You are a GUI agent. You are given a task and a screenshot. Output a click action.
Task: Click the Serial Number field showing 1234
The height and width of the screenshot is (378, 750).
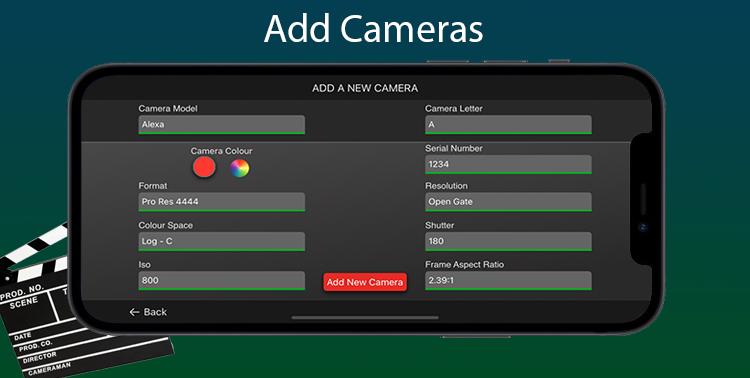coord(508,164)
